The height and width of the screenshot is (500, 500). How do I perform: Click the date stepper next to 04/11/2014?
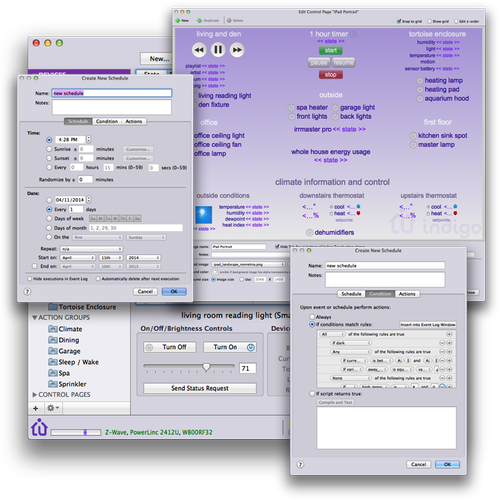tap(89, 200)
